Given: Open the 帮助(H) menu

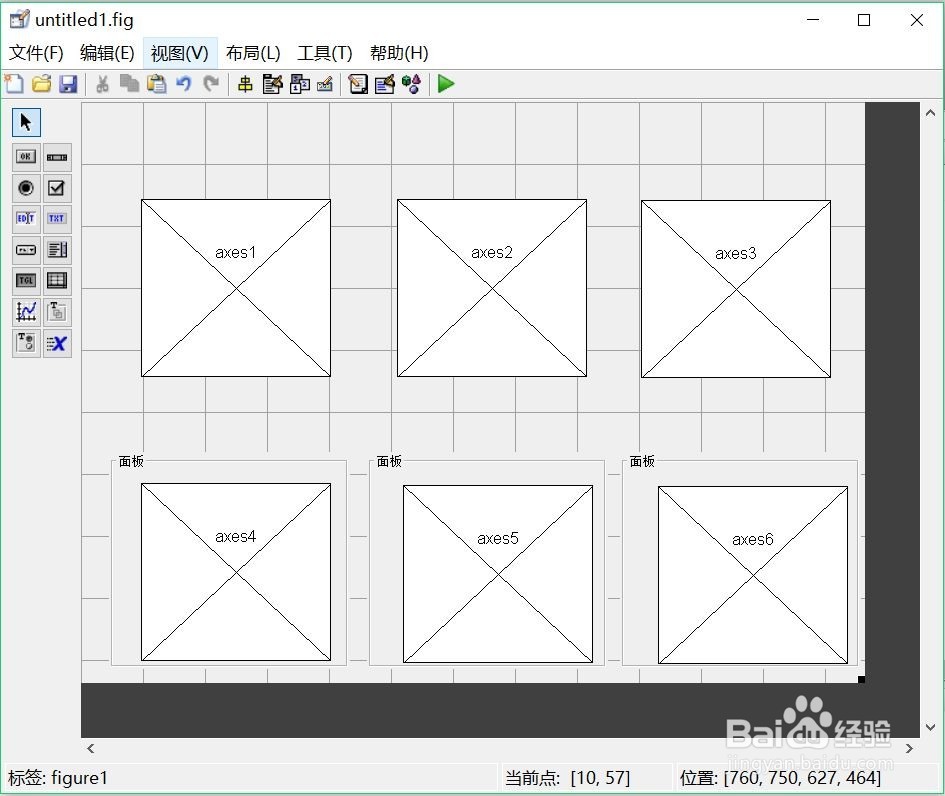Looking at the screenshot, I should click(x=399, y=53).
